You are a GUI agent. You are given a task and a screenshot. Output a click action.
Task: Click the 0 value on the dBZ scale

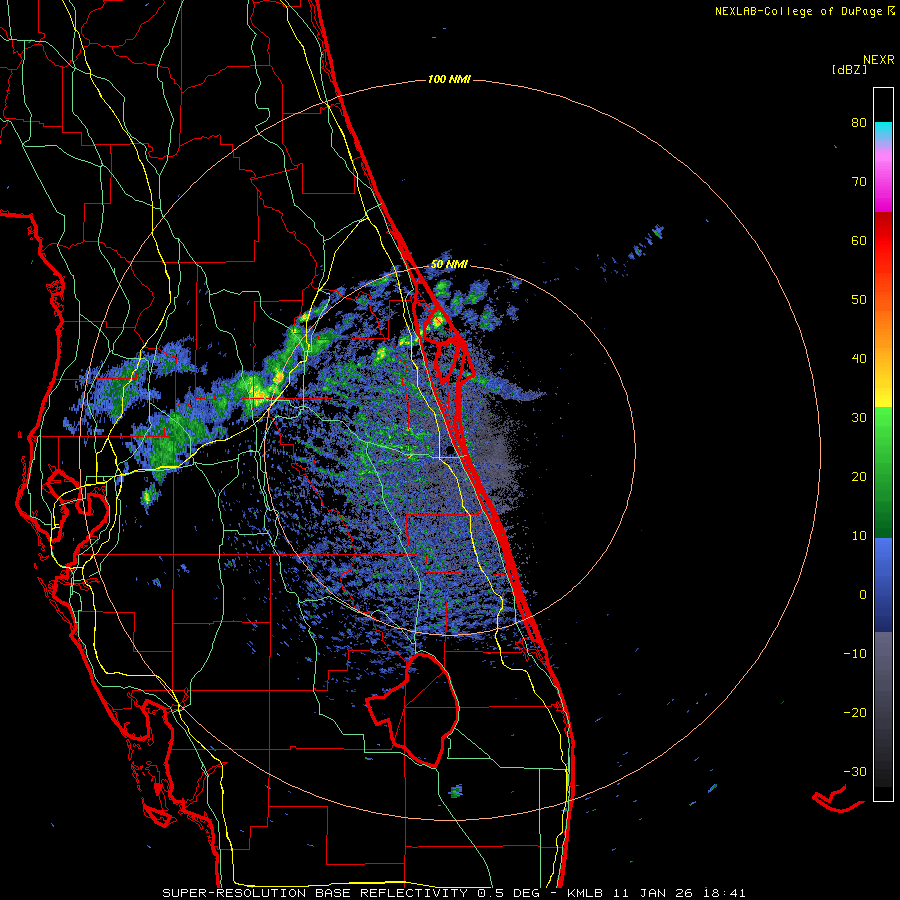[863, 595]
